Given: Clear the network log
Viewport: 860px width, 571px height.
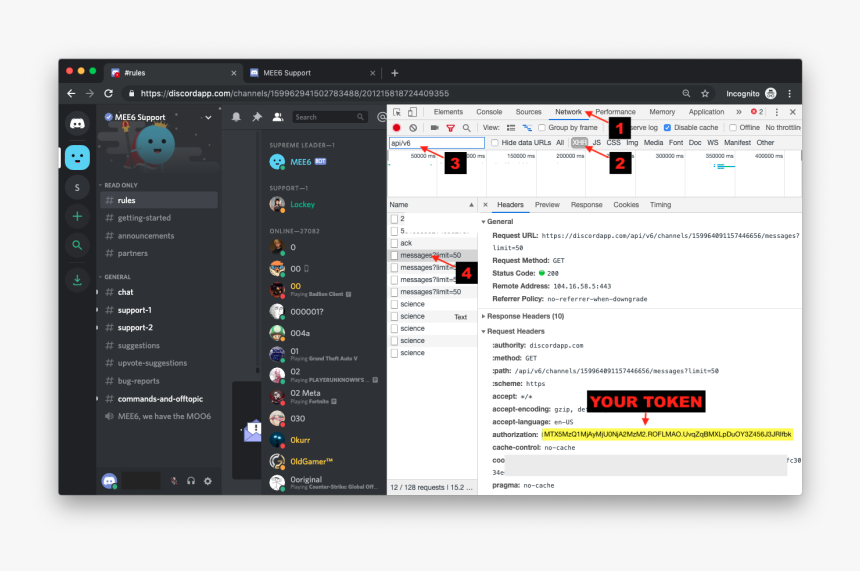Looking at the screenshot, I should pos(413,128).
